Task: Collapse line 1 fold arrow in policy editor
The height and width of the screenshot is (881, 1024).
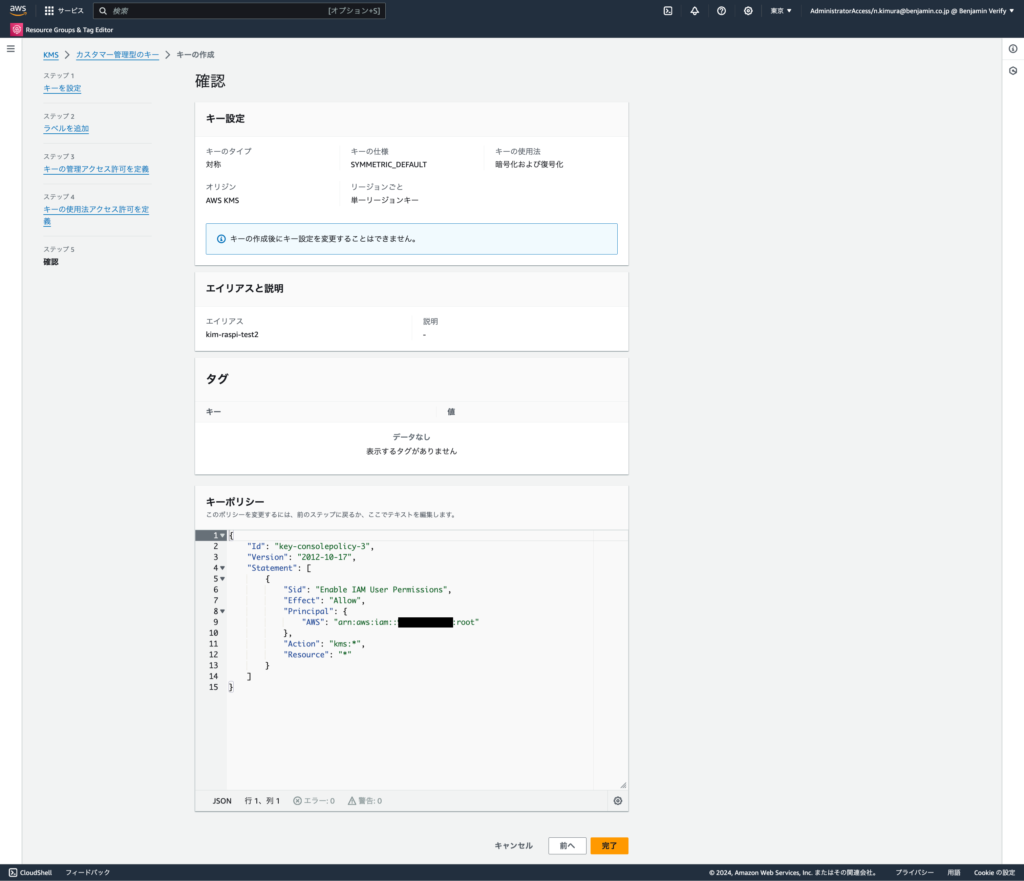Action: point(223,536)
